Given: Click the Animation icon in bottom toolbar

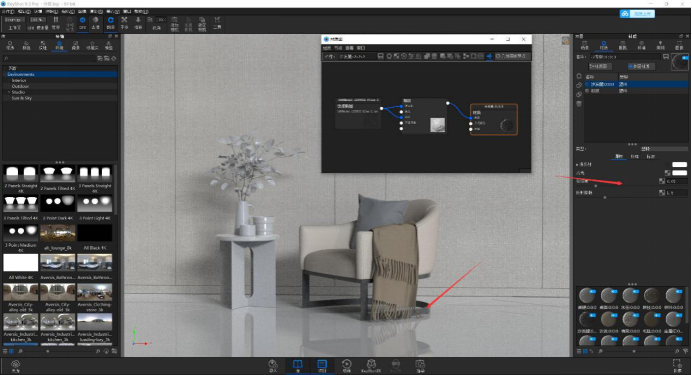Looking at the screenshot, I should pos(347,364).
